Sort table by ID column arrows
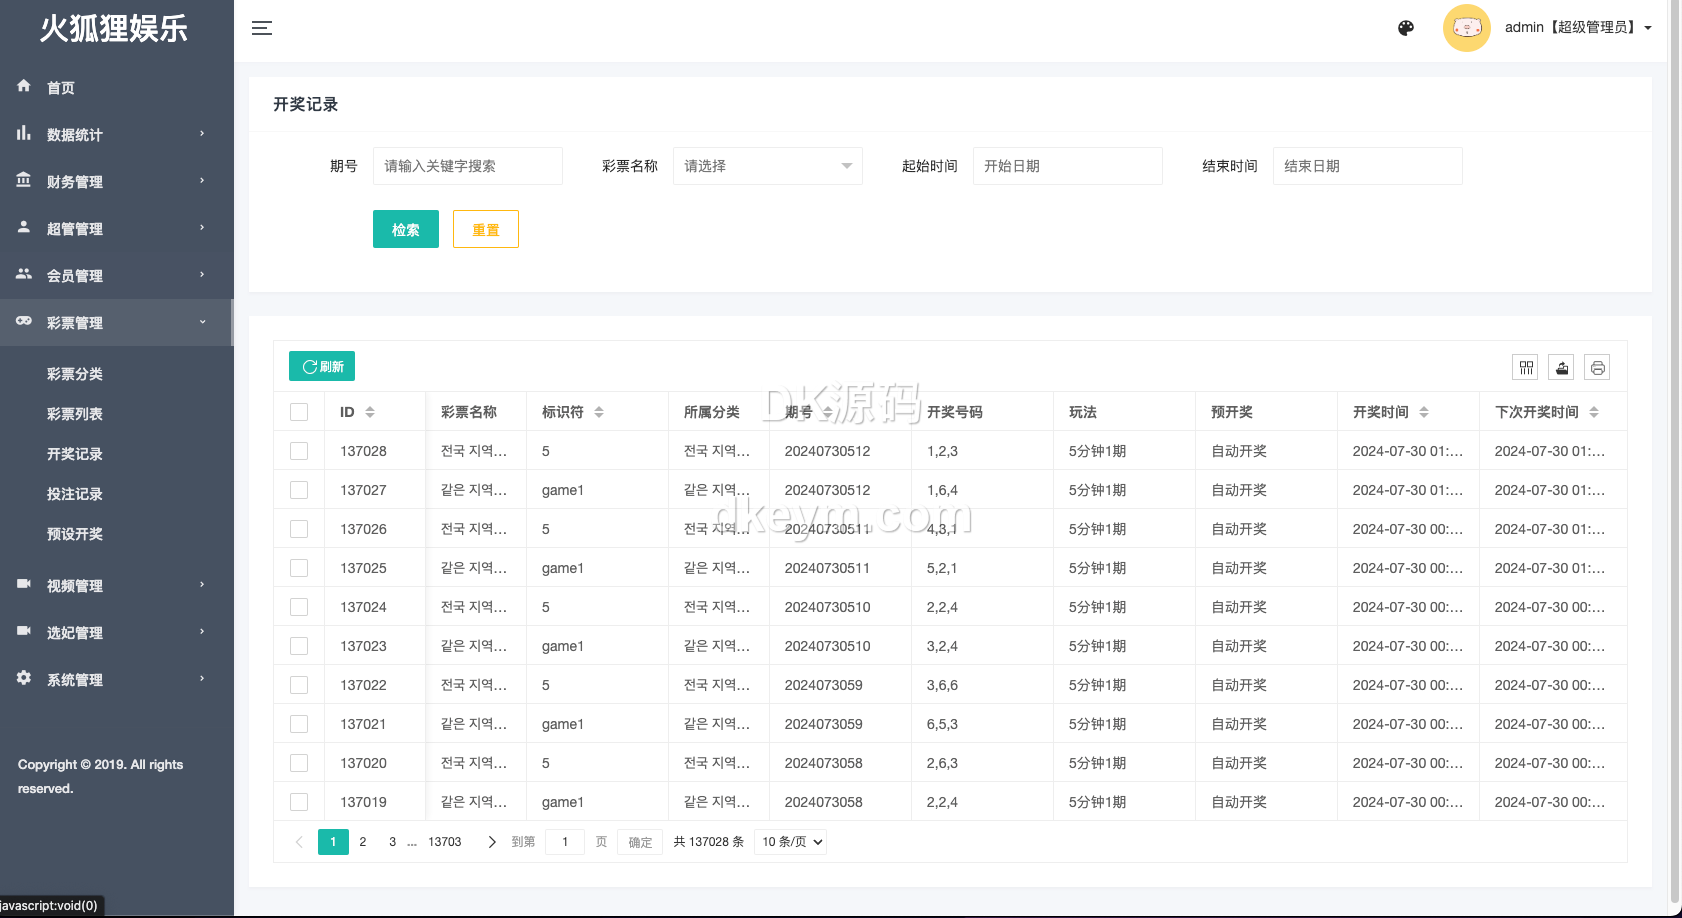The image size is (1682, 918). [x=370, y=412]
